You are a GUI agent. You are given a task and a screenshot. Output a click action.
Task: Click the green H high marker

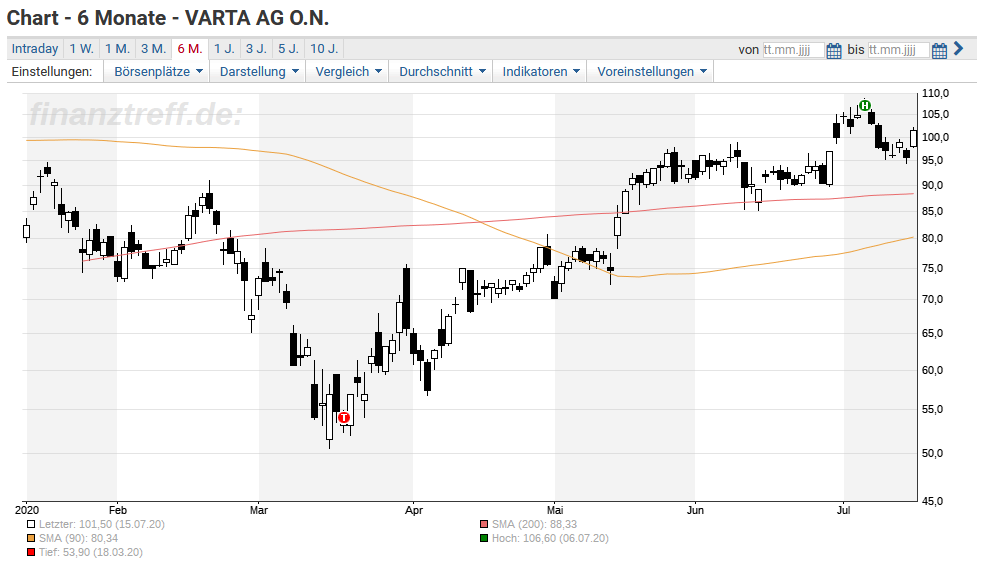(865, 105)
